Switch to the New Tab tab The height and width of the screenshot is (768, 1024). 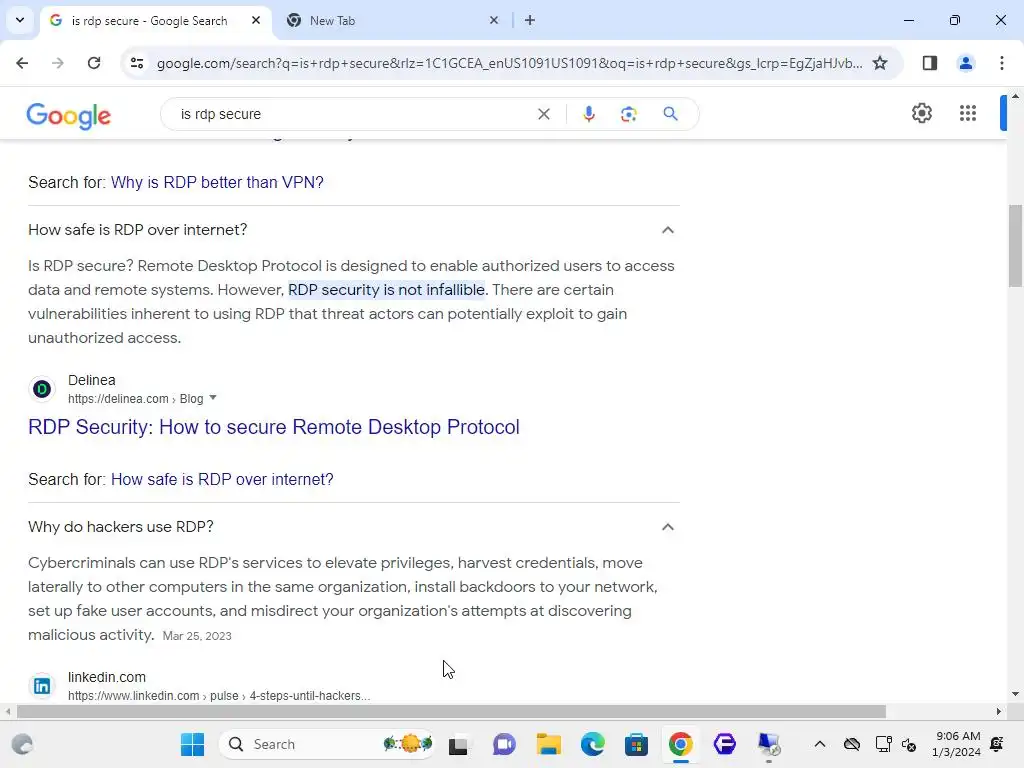(x=332, y=21)
